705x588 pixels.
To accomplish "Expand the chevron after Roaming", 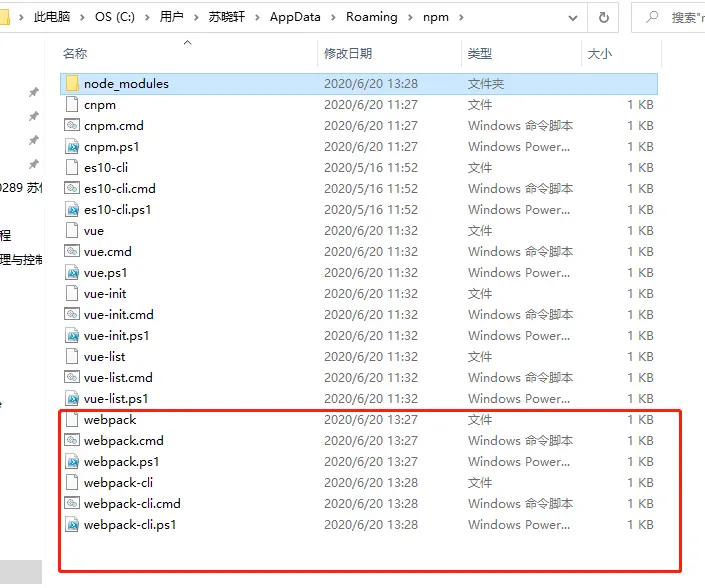I will point(410,18).
